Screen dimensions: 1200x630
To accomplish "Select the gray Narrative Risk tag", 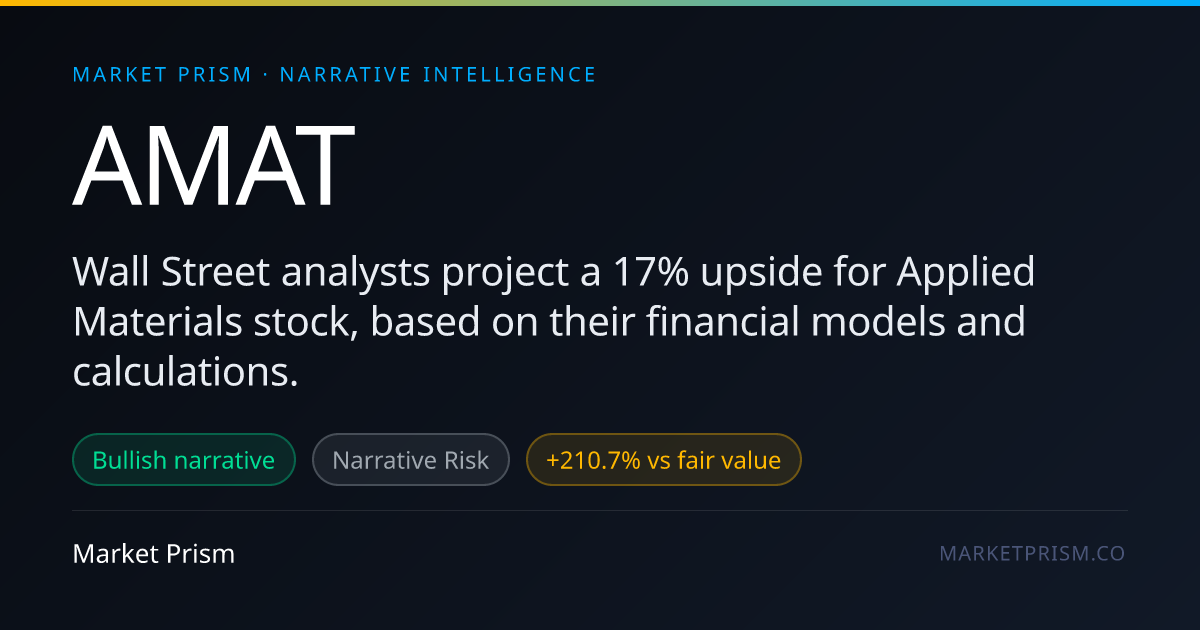I will point(411,460).
